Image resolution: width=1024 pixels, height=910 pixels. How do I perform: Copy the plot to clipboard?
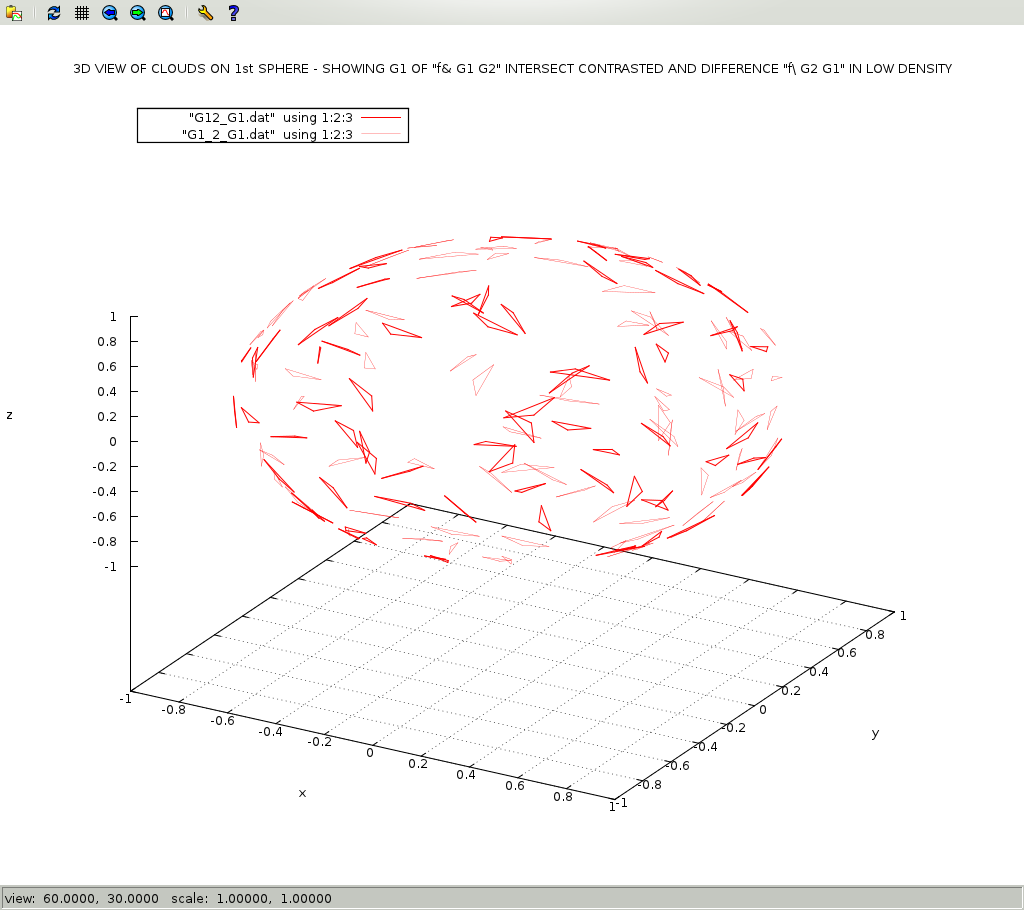pos(14,13)
